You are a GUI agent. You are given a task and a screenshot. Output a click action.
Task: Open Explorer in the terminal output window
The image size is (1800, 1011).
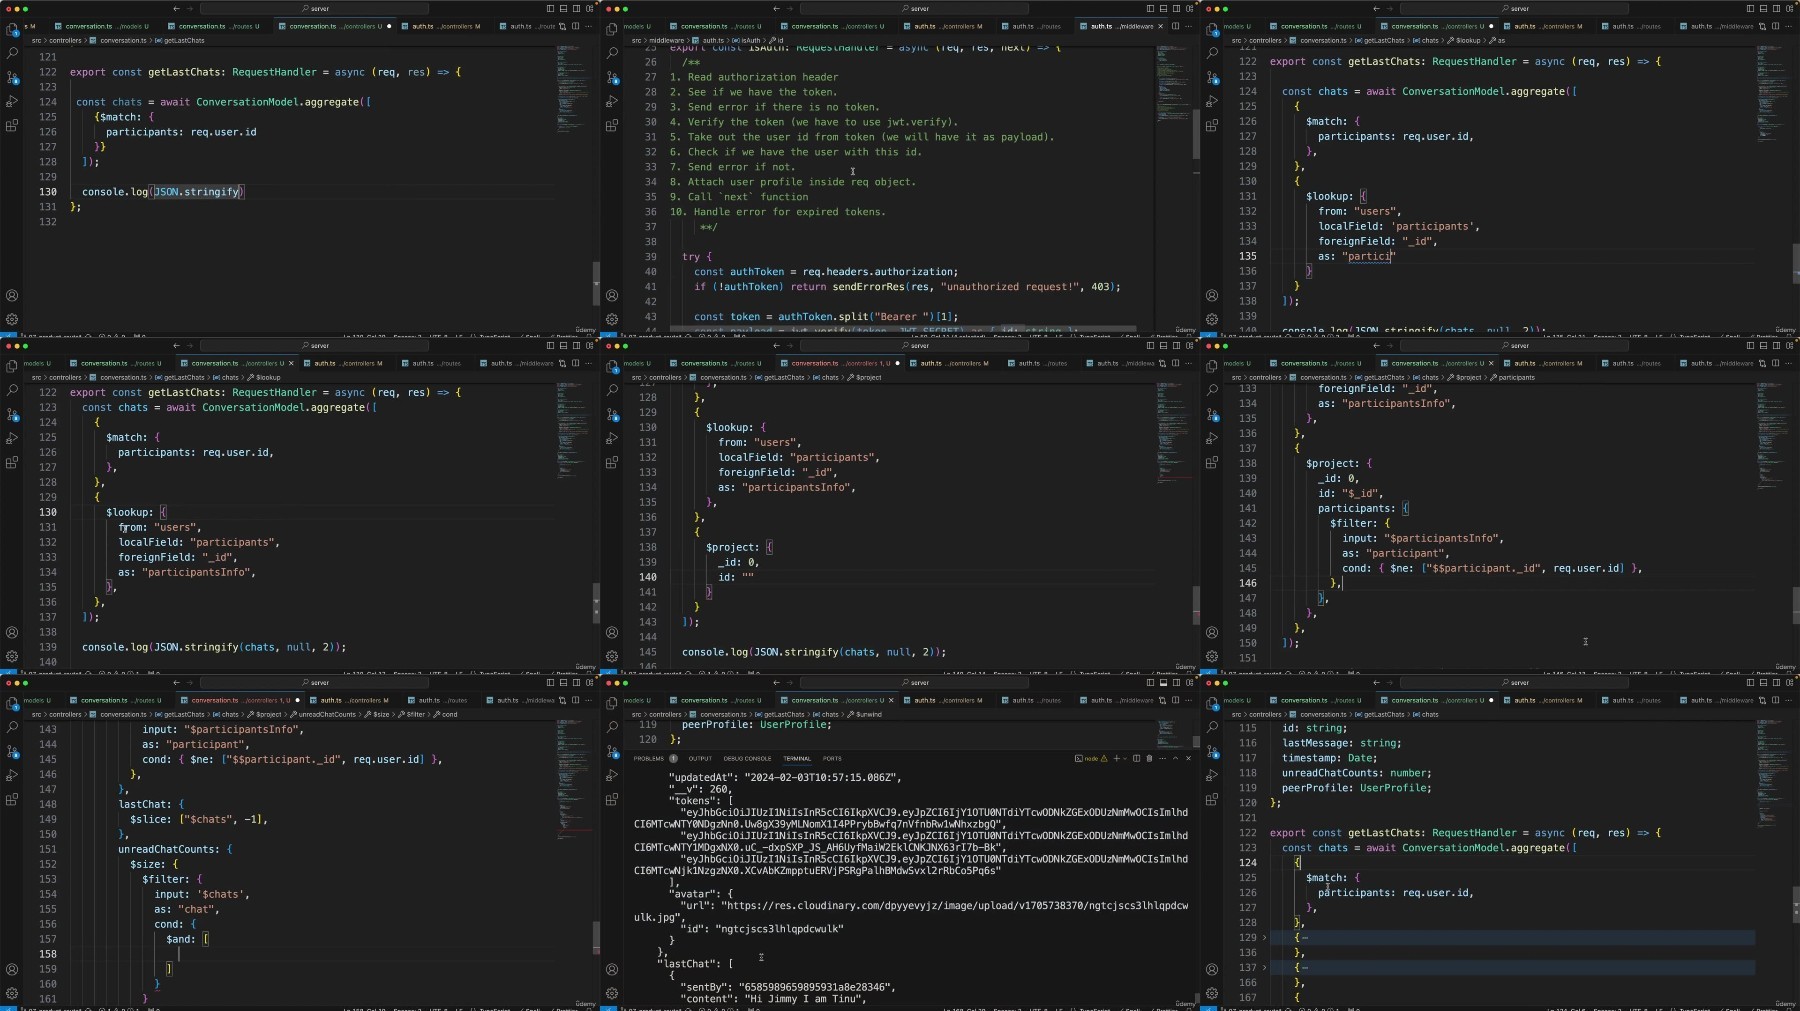click(612, 704)
